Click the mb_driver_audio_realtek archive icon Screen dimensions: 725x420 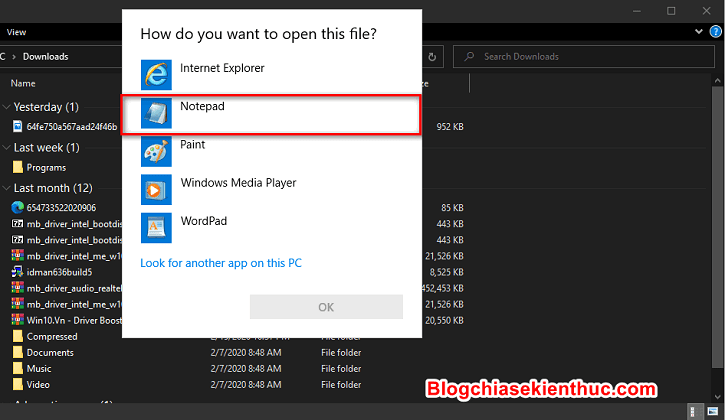click(18, 288)
